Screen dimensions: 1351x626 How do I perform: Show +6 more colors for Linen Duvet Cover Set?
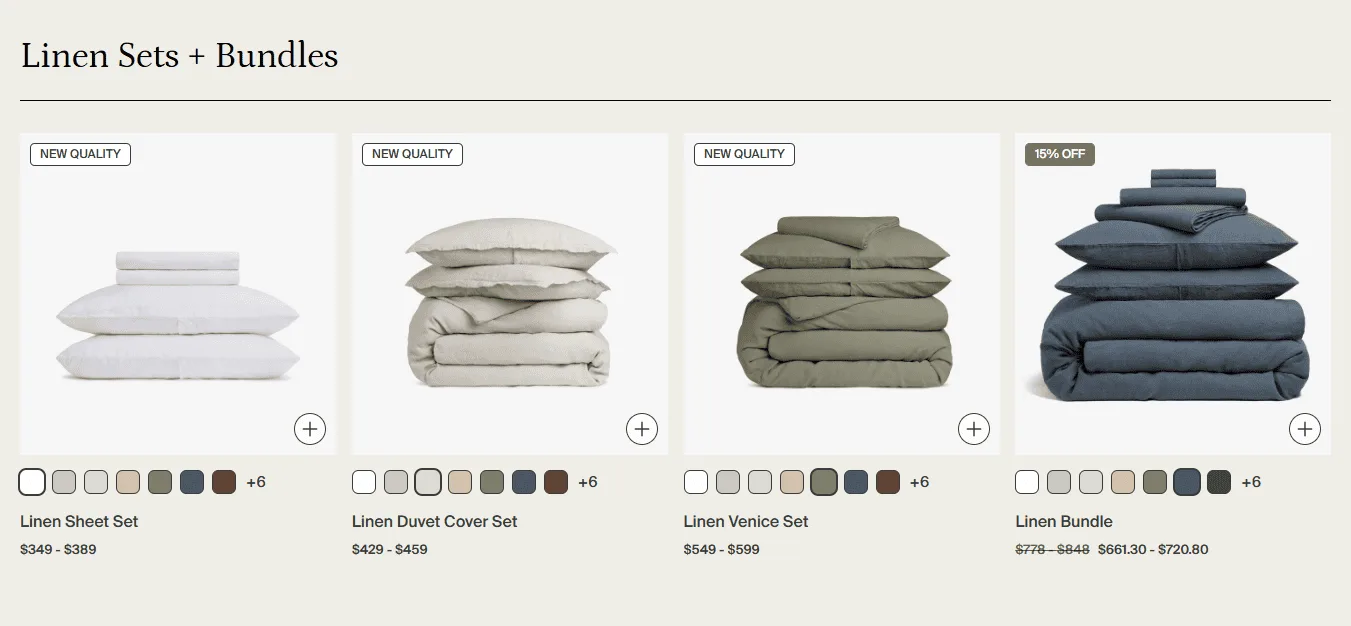tap(588, 482)
